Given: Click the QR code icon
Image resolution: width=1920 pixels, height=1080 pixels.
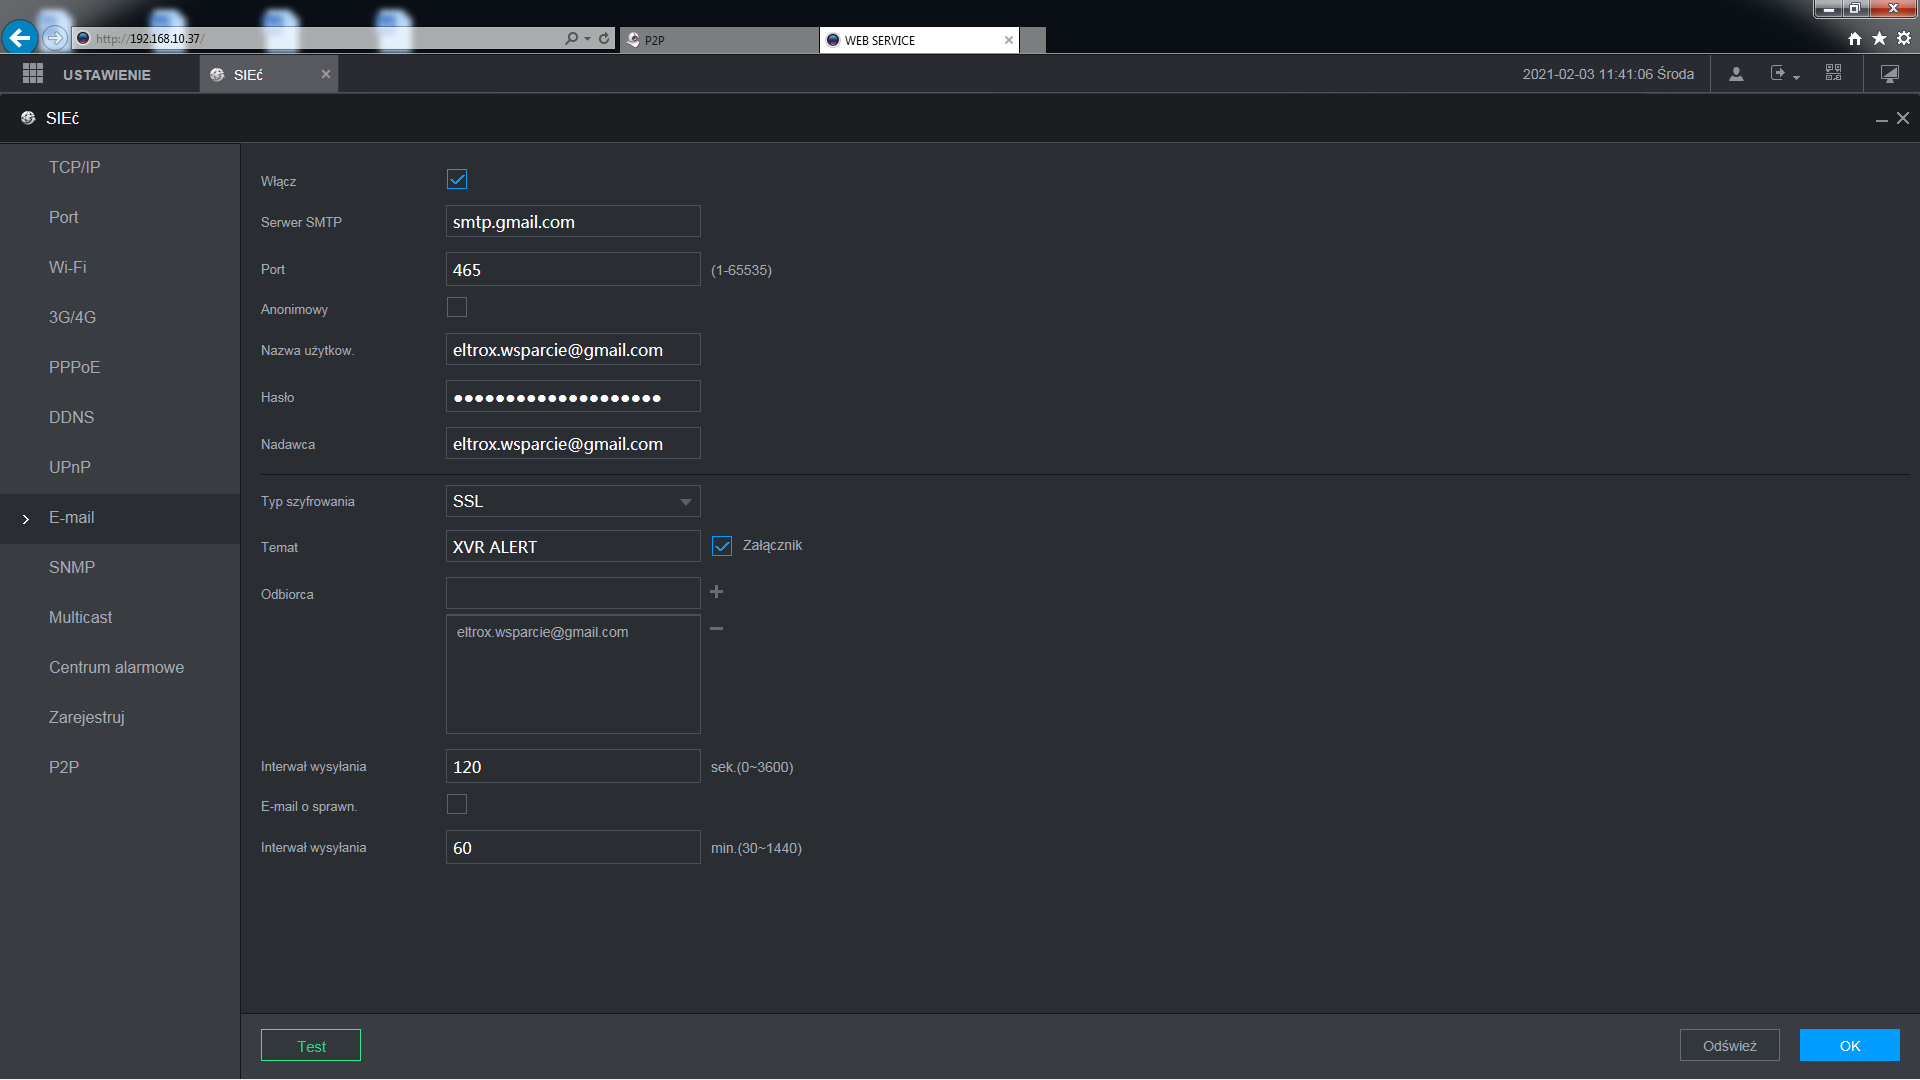Looking at the screenshot, I should pyautogui.click(x=1833, y=73).
